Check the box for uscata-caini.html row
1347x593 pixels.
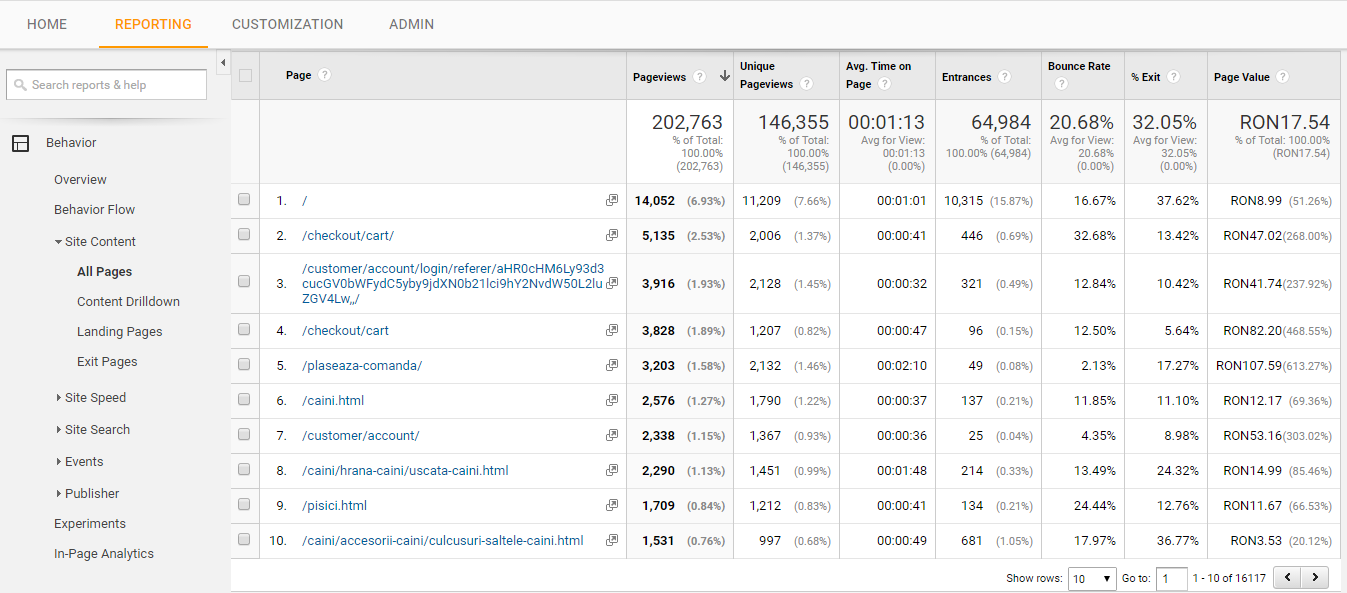(x=244, y=470)
